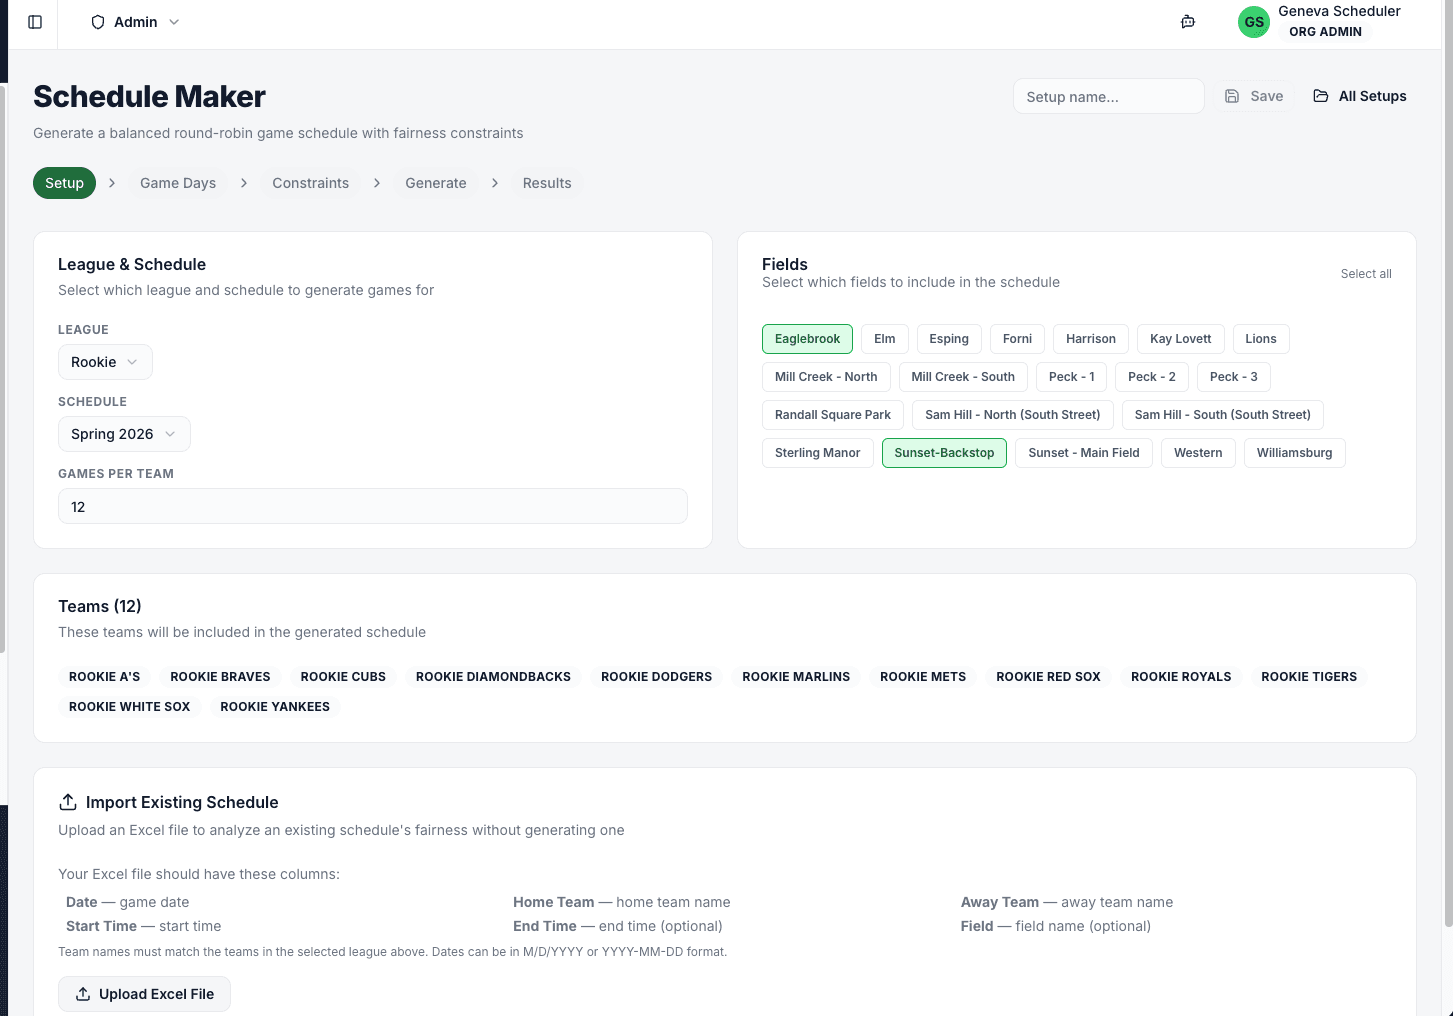Viewport: 1453px width, 1016px height.
Task: Click the ROOKIE CUBS team badge
Action: [343, 677]
